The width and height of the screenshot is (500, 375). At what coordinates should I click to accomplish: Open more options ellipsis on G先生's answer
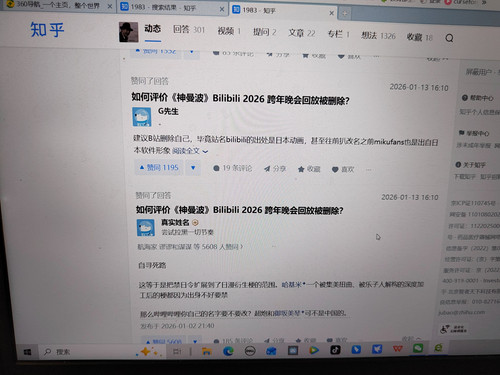(x=368, y=170)
